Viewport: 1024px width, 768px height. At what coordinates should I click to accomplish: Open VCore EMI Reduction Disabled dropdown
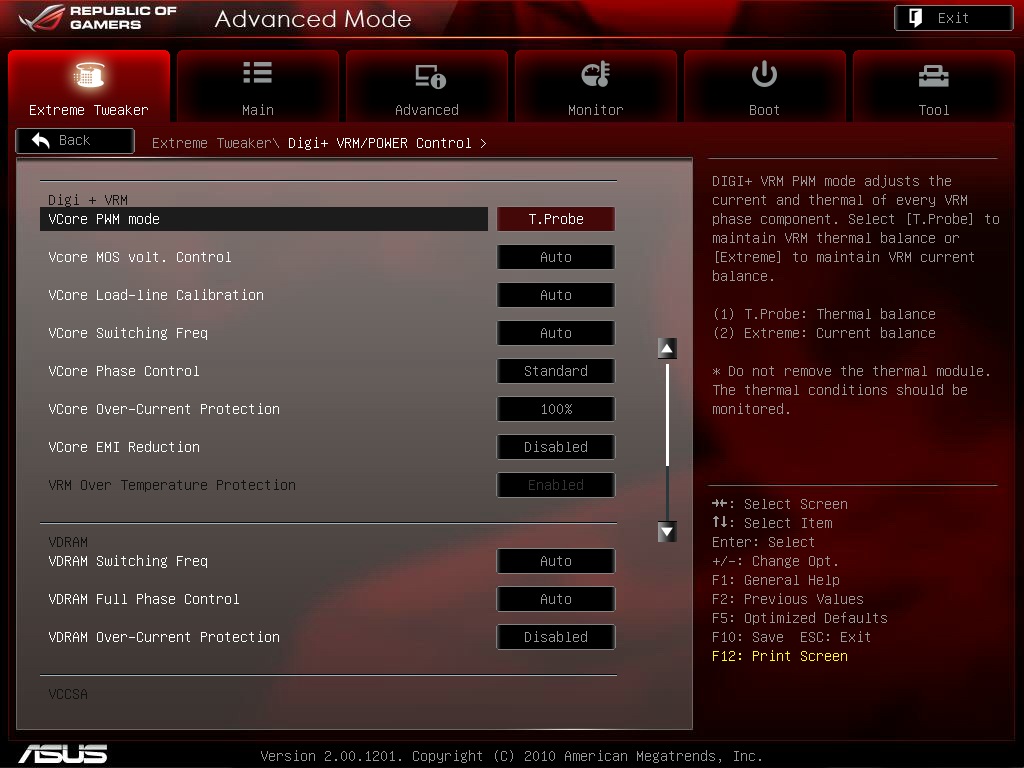click(x=556, y=447)
